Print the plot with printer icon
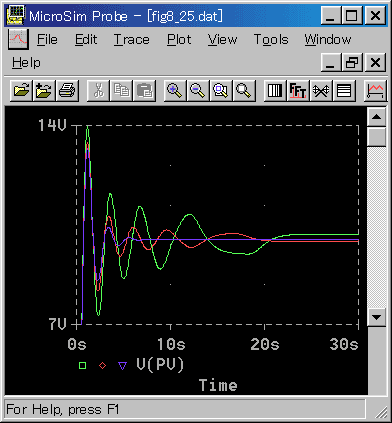This screenshot has width=392, height=423. [x=67, y=90]
